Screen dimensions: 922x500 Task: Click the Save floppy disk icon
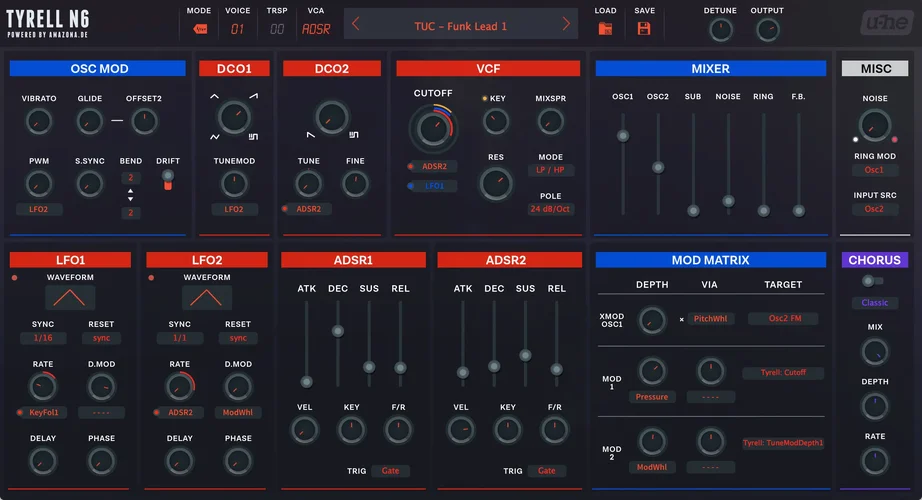(x=644, y=28)
